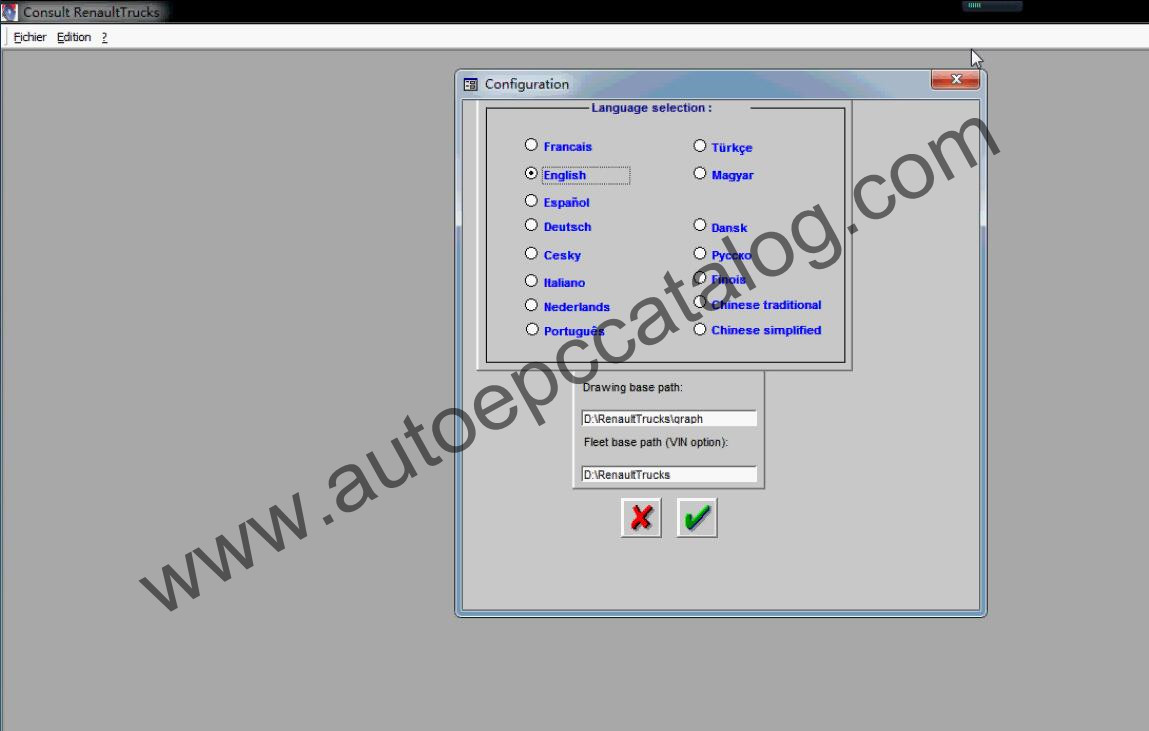
Task: Click the Configuration dialog title icon
Action: point(471,84)
